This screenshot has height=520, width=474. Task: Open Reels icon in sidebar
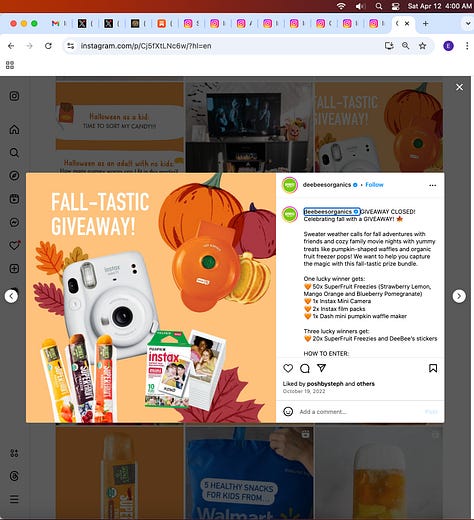pos(14,199)
